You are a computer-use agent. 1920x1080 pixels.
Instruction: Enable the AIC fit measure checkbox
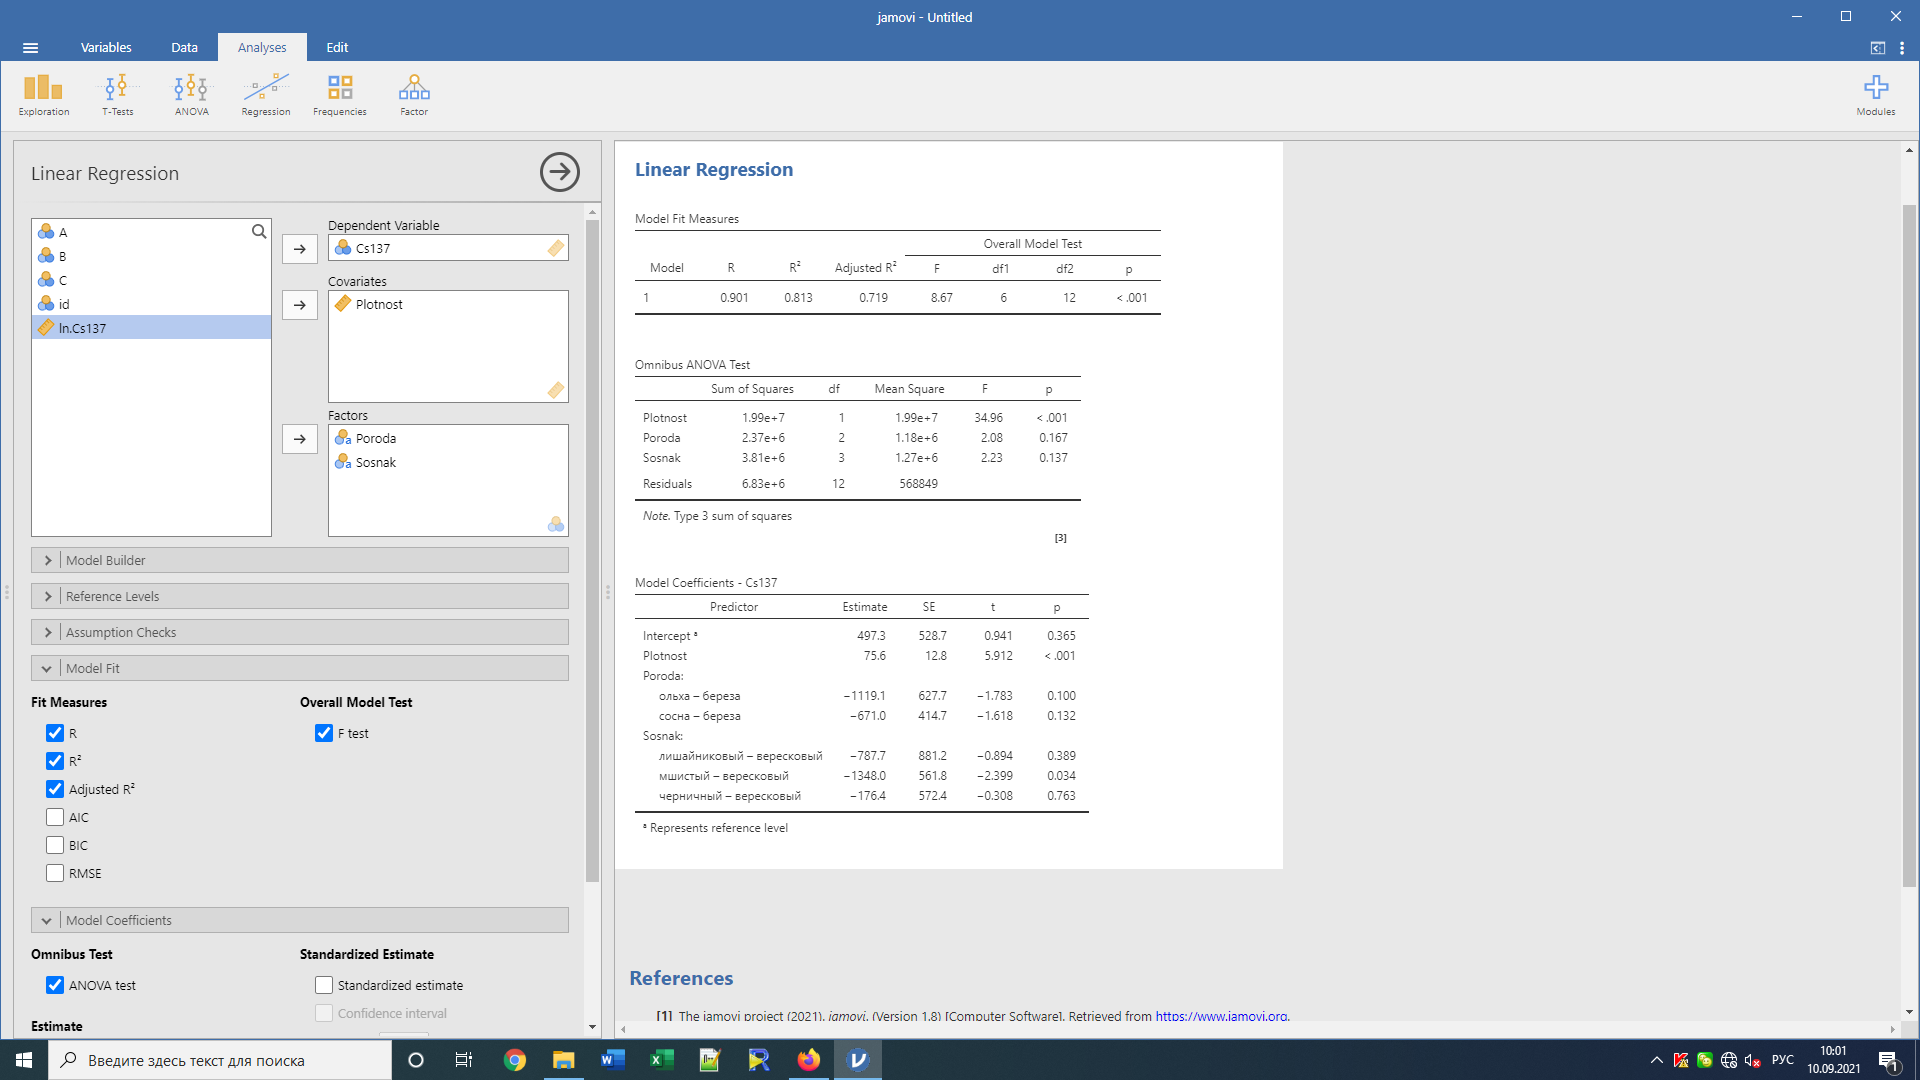tap(55, 817)
